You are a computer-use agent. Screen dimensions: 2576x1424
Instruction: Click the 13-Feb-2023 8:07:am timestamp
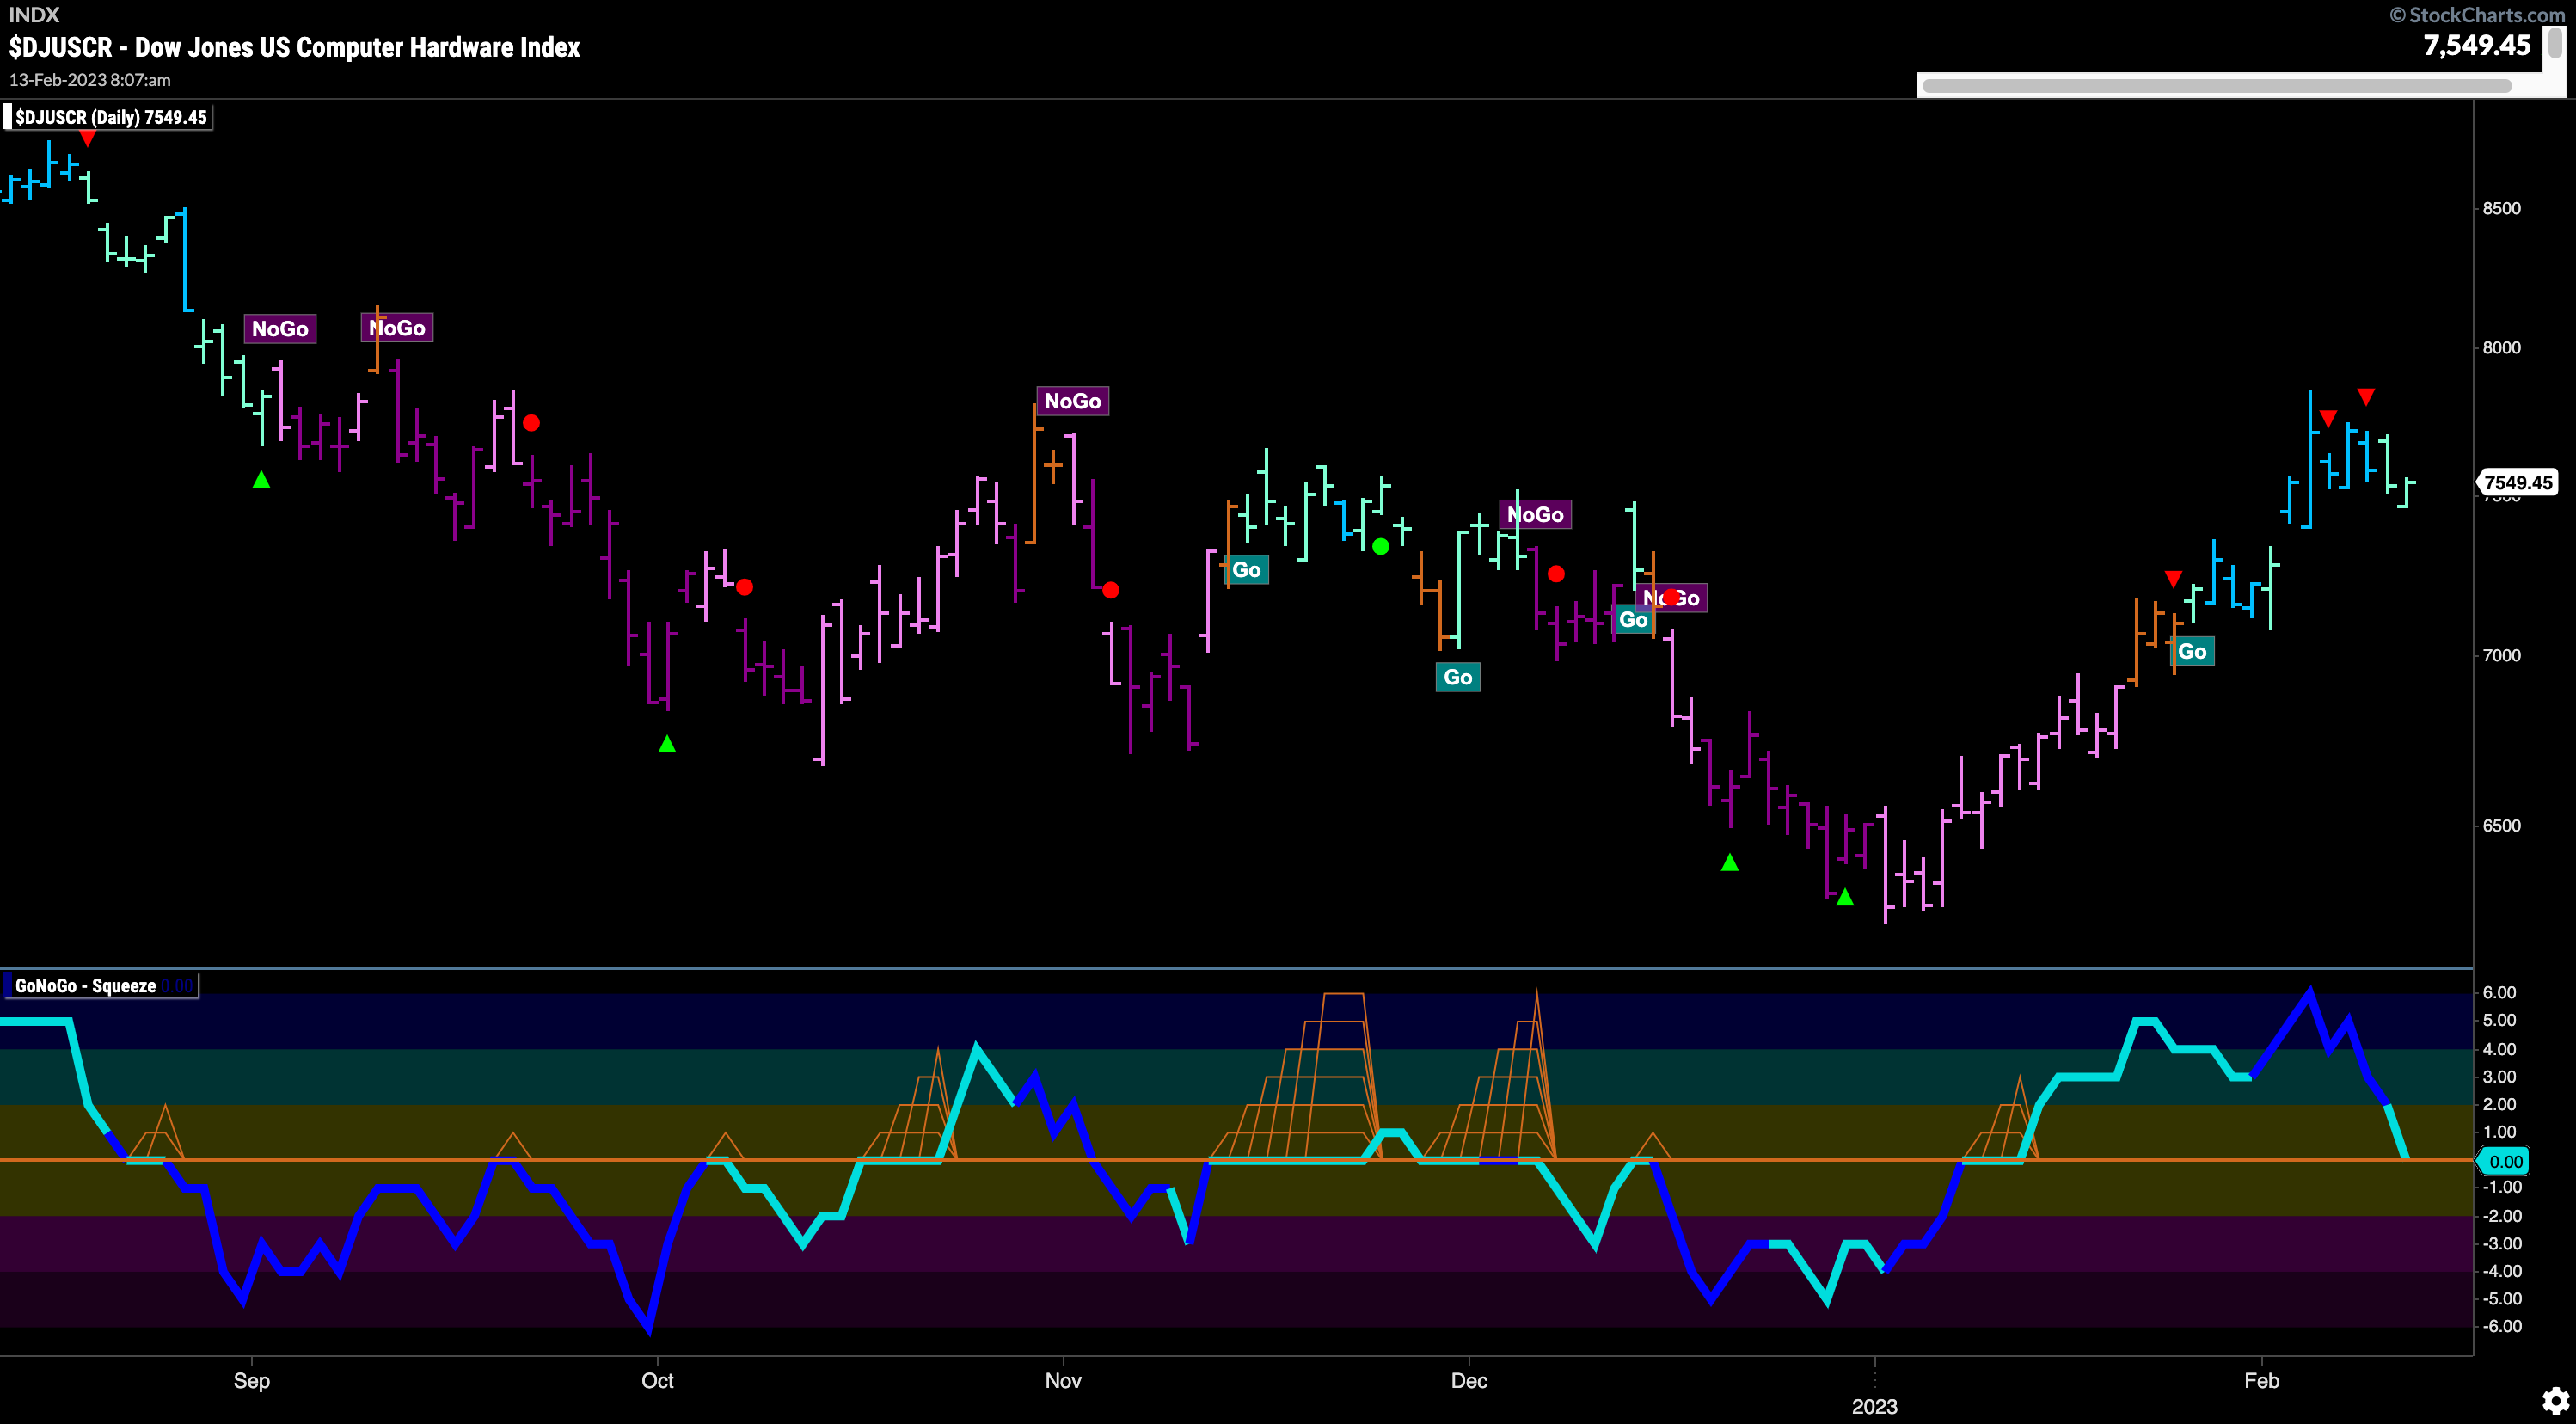point(90,80)
